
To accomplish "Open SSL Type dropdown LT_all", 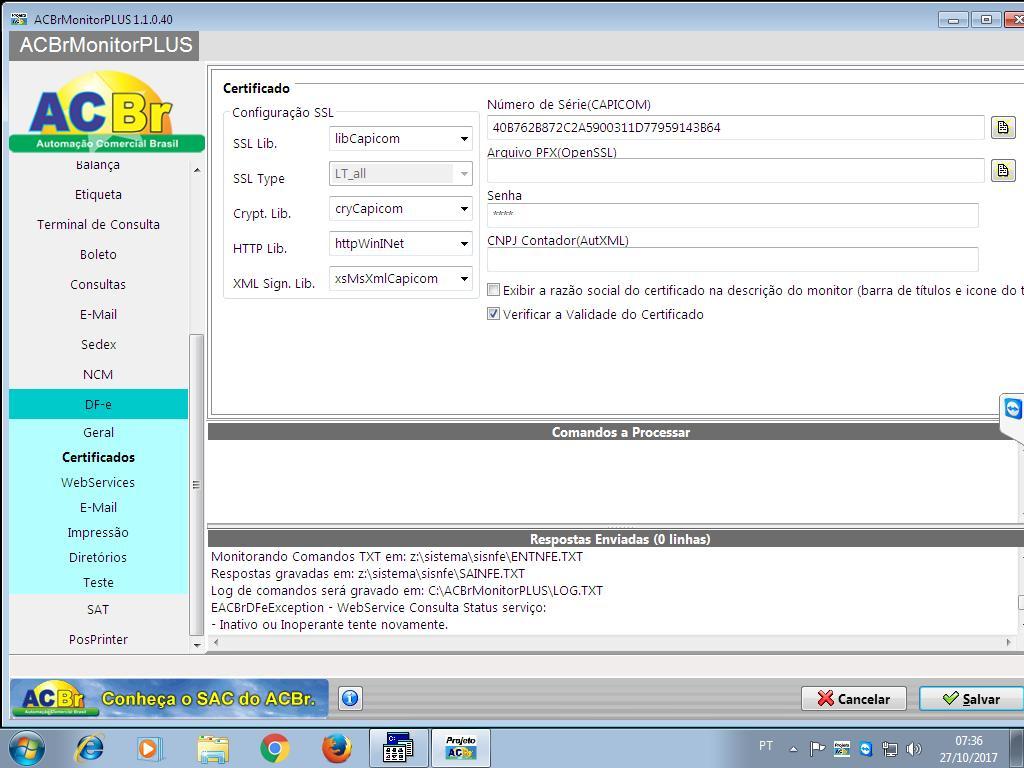I will click(400, 174).
